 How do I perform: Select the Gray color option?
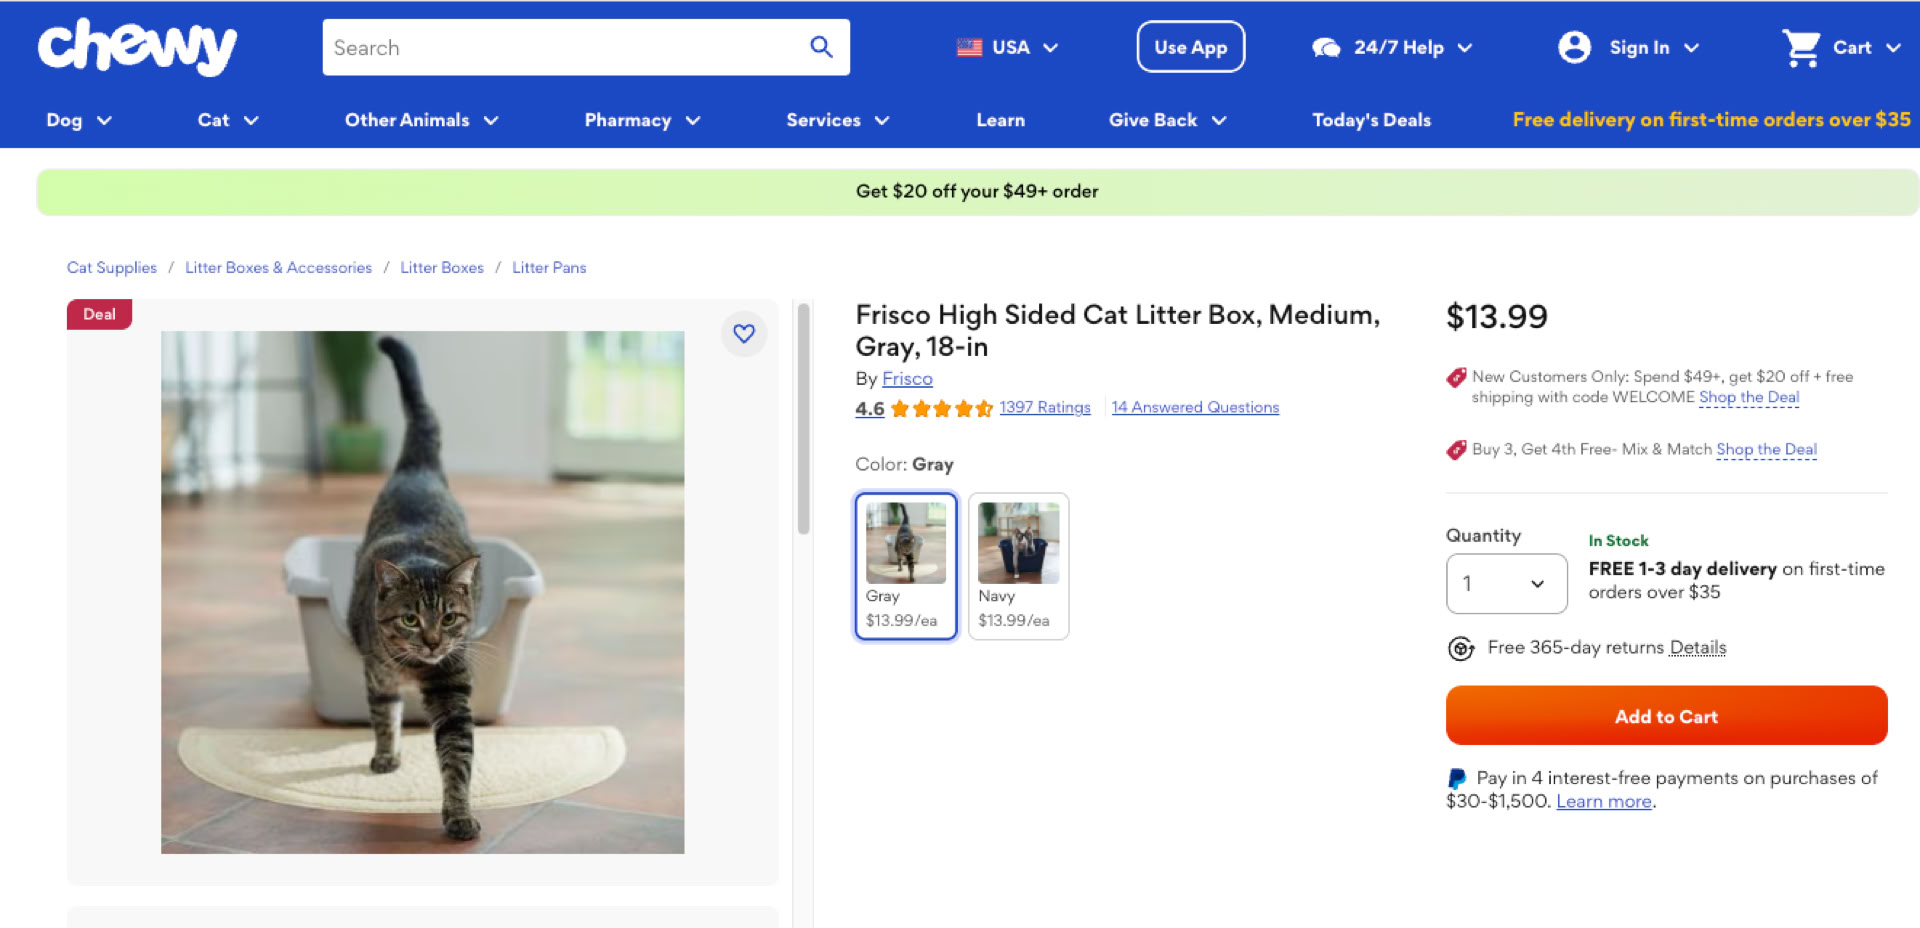[x=906, y=566]
